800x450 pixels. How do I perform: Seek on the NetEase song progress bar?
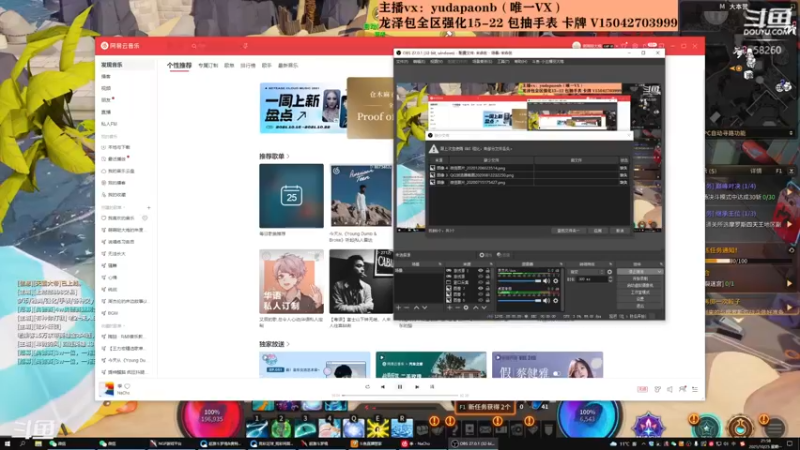(401, 395)
